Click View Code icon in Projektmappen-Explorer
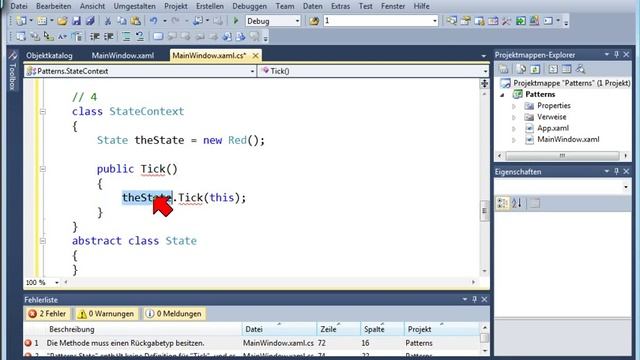The height and width of the screenshot is (360, 640). click(x=553, y=69)
